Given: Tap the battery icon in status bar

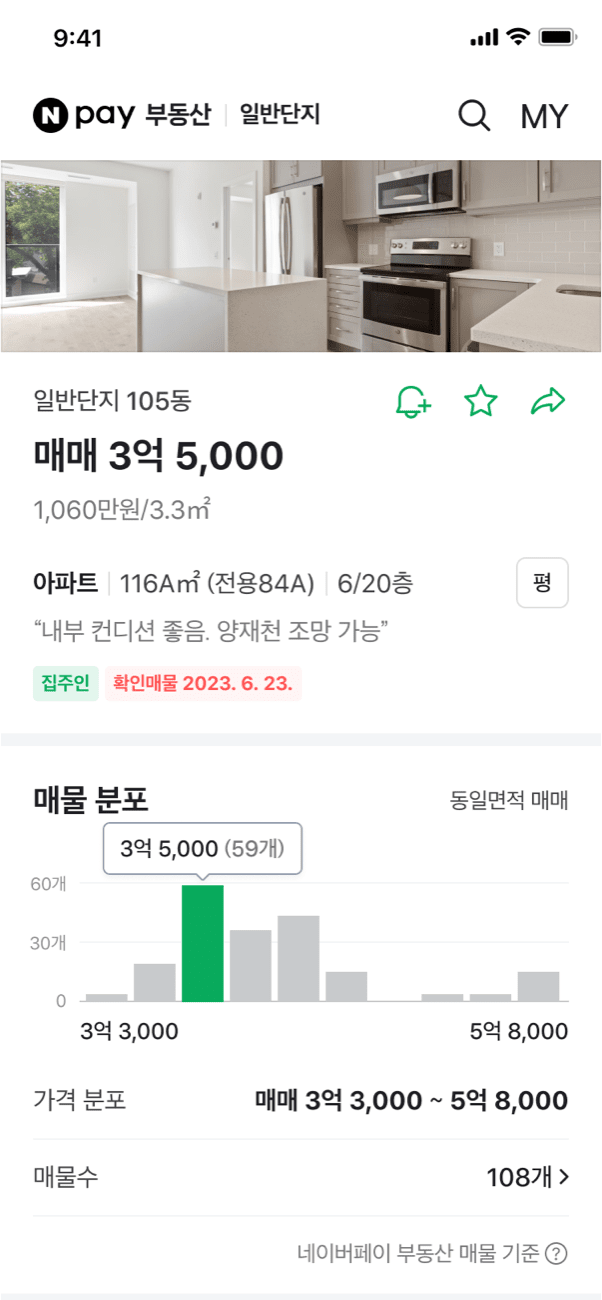Looking at the screenshot, I should click(x=557, y=38).
